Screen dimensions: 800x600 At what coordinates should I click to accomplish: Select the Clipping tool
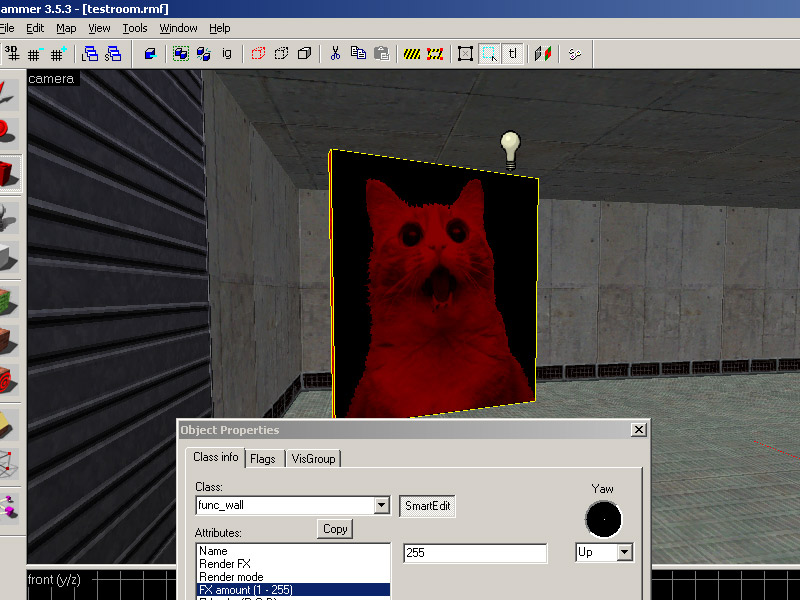click(x=9, y=424)
